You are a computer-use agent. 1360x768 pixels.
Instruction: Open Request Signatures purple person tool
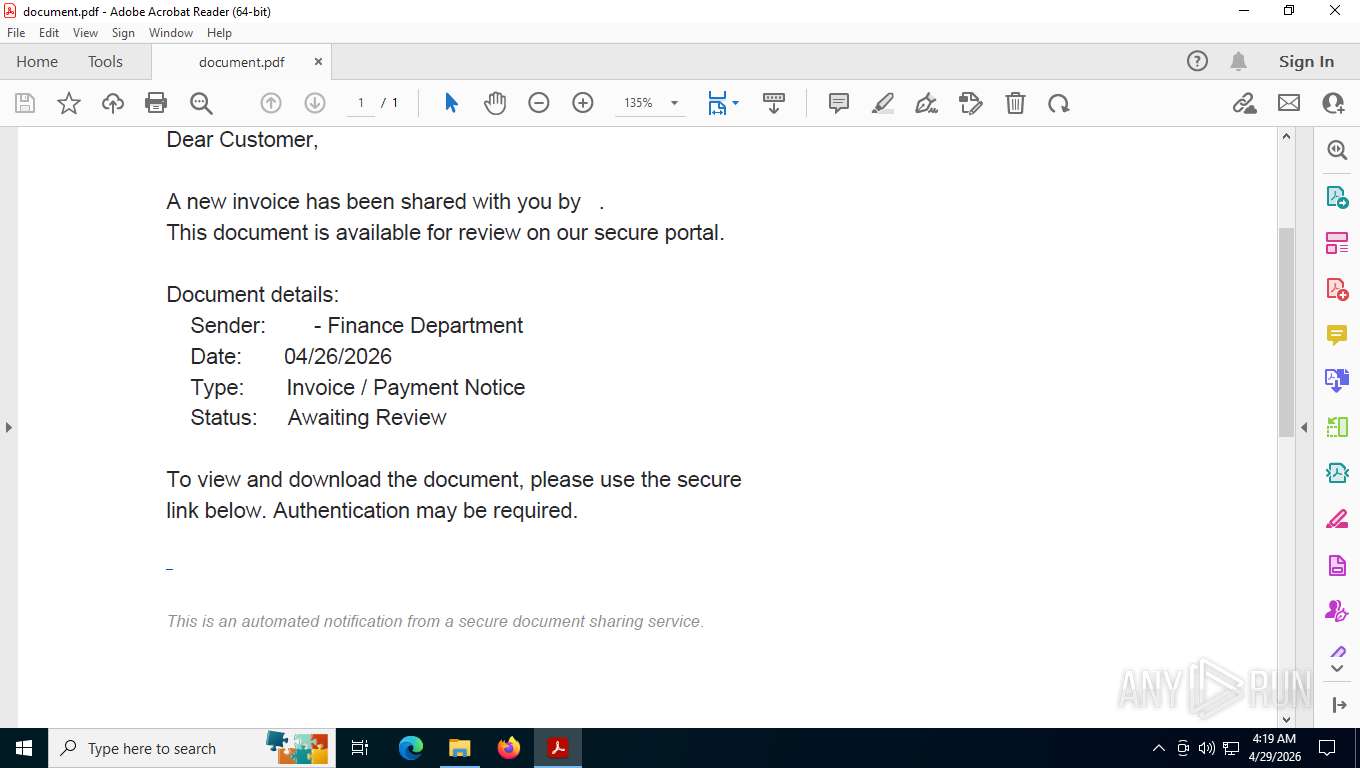tap(1337, 610)
